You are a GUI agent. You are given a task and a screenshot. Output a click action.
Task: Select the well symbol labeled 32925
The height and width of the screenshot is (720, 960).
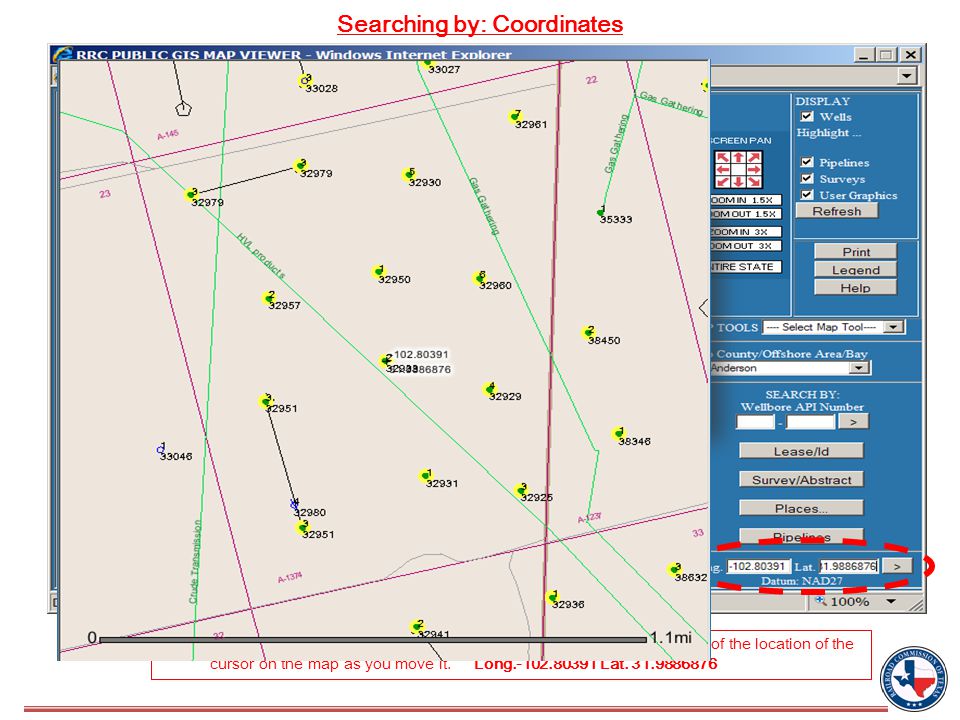pyautogui.click(x=521, y=489)
